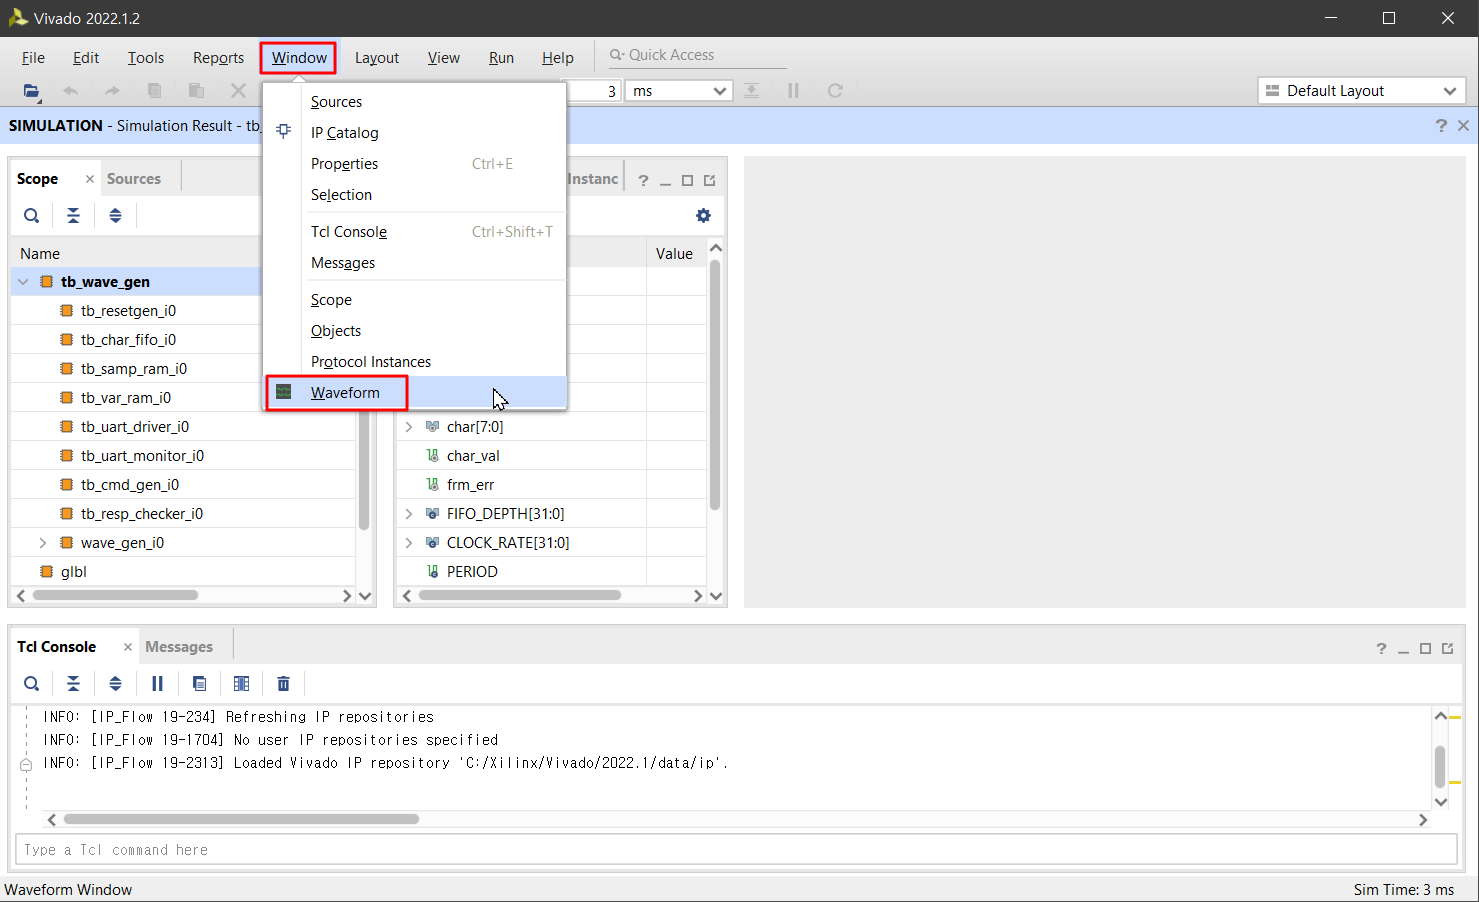This screenshot has width=1479, height=902.
Task: Close the Tcl Console tab
Action: (127, 647)
